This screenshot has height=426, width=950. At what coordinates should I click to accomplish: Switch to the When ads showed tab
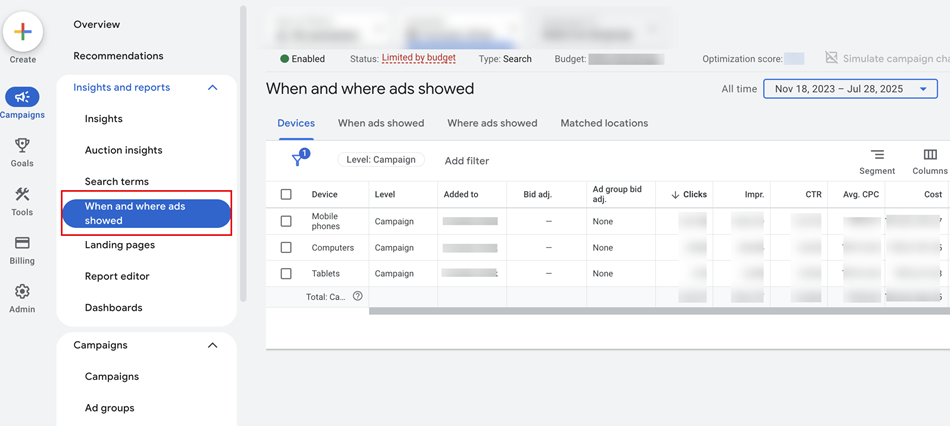(x=380, y=123)
